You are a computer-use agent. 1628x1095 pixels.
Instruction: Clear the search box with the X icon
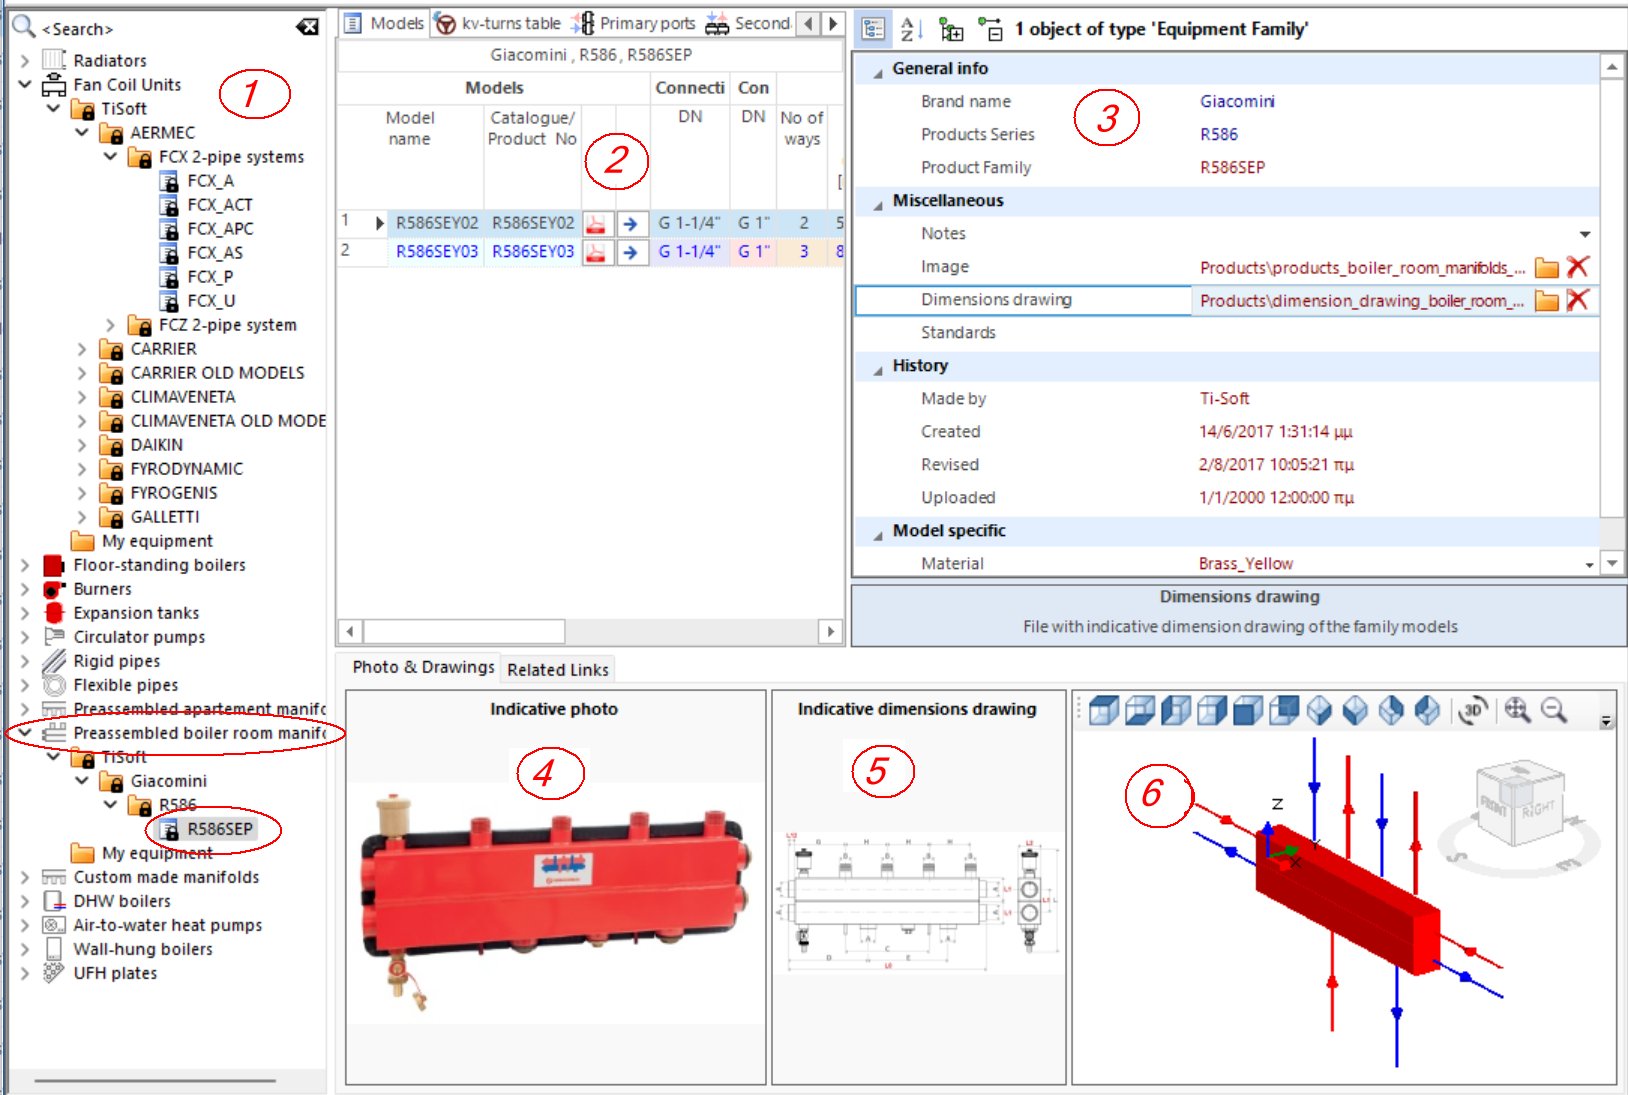pyautogui.click(x=307, y=27)
